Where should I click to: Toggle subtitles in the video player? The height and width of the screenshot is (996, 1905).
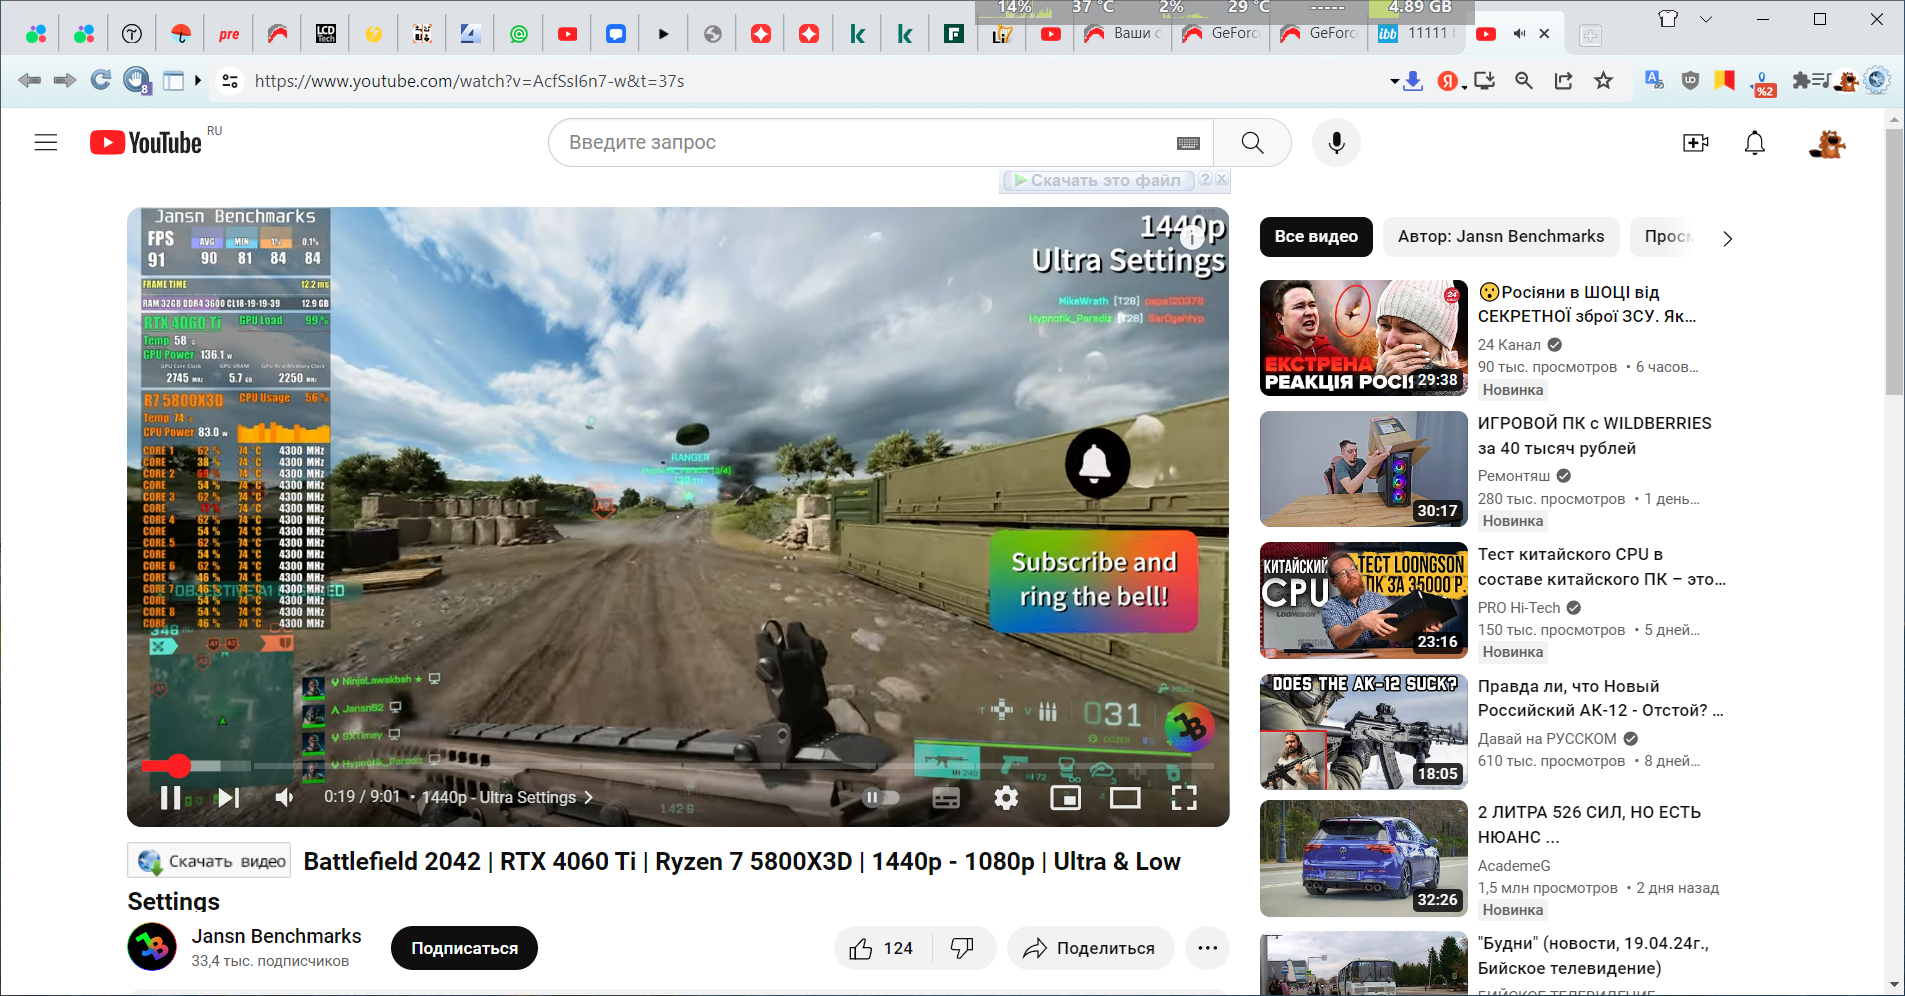click(x=946, y=797)
